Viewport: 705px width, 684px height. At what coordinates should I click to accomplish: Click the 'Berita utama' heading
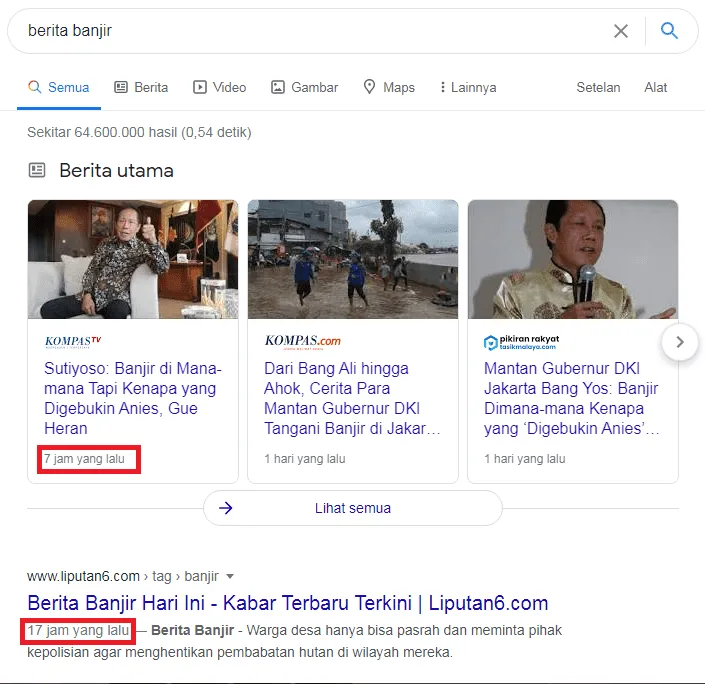116,170
